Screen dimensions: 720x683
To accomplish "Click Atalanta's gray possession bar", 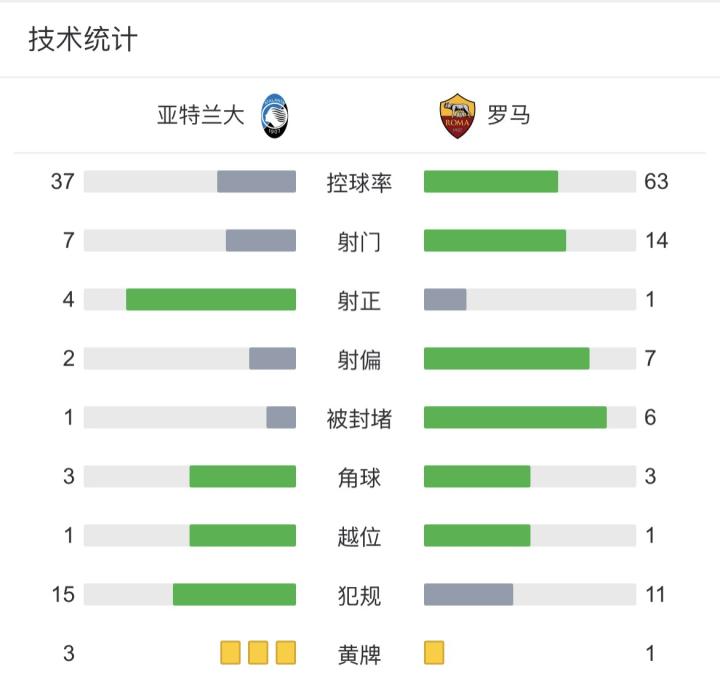I will [x=256, y=181].
